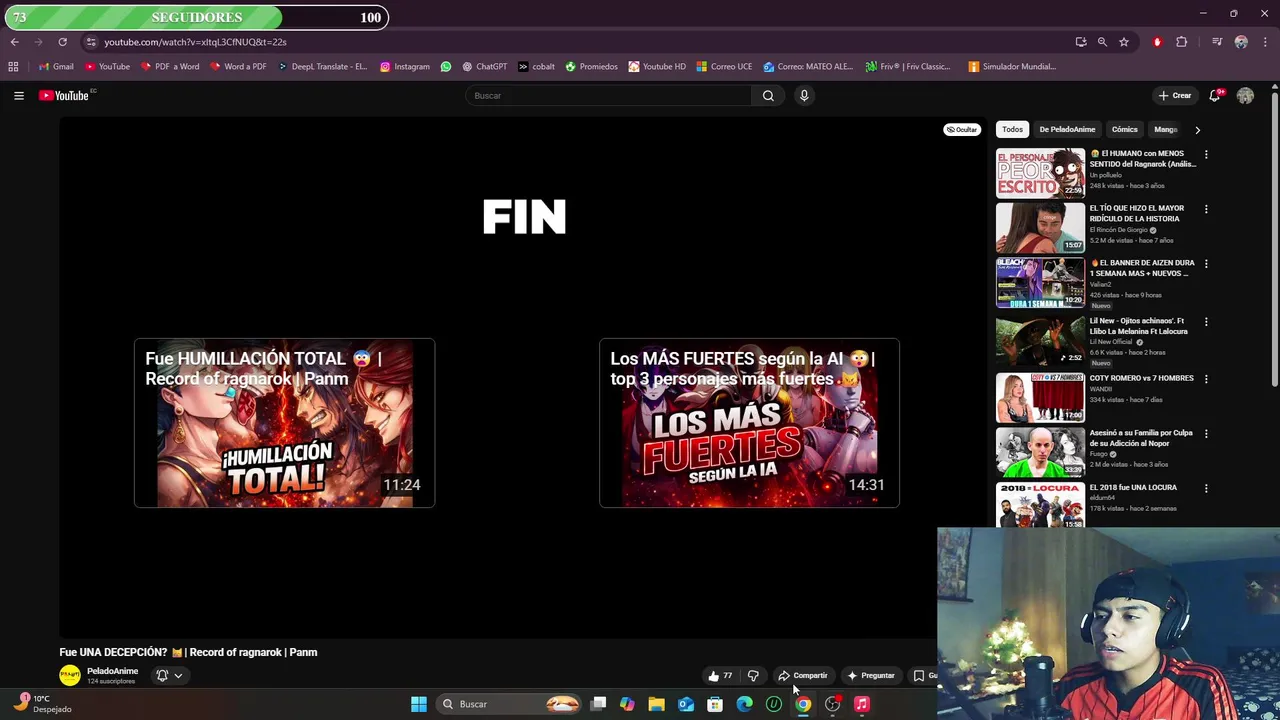Open Apple Music taskbar icon
The width and height of the screenshot is (1280, 720).
click(861, 704)
